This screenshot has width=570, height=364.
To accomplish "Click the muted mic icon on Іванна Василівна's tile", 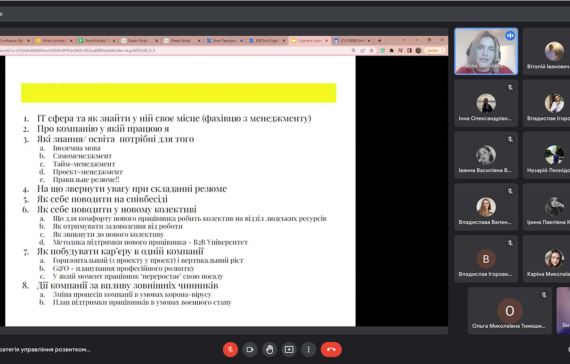I will click(x=510, y=139).
